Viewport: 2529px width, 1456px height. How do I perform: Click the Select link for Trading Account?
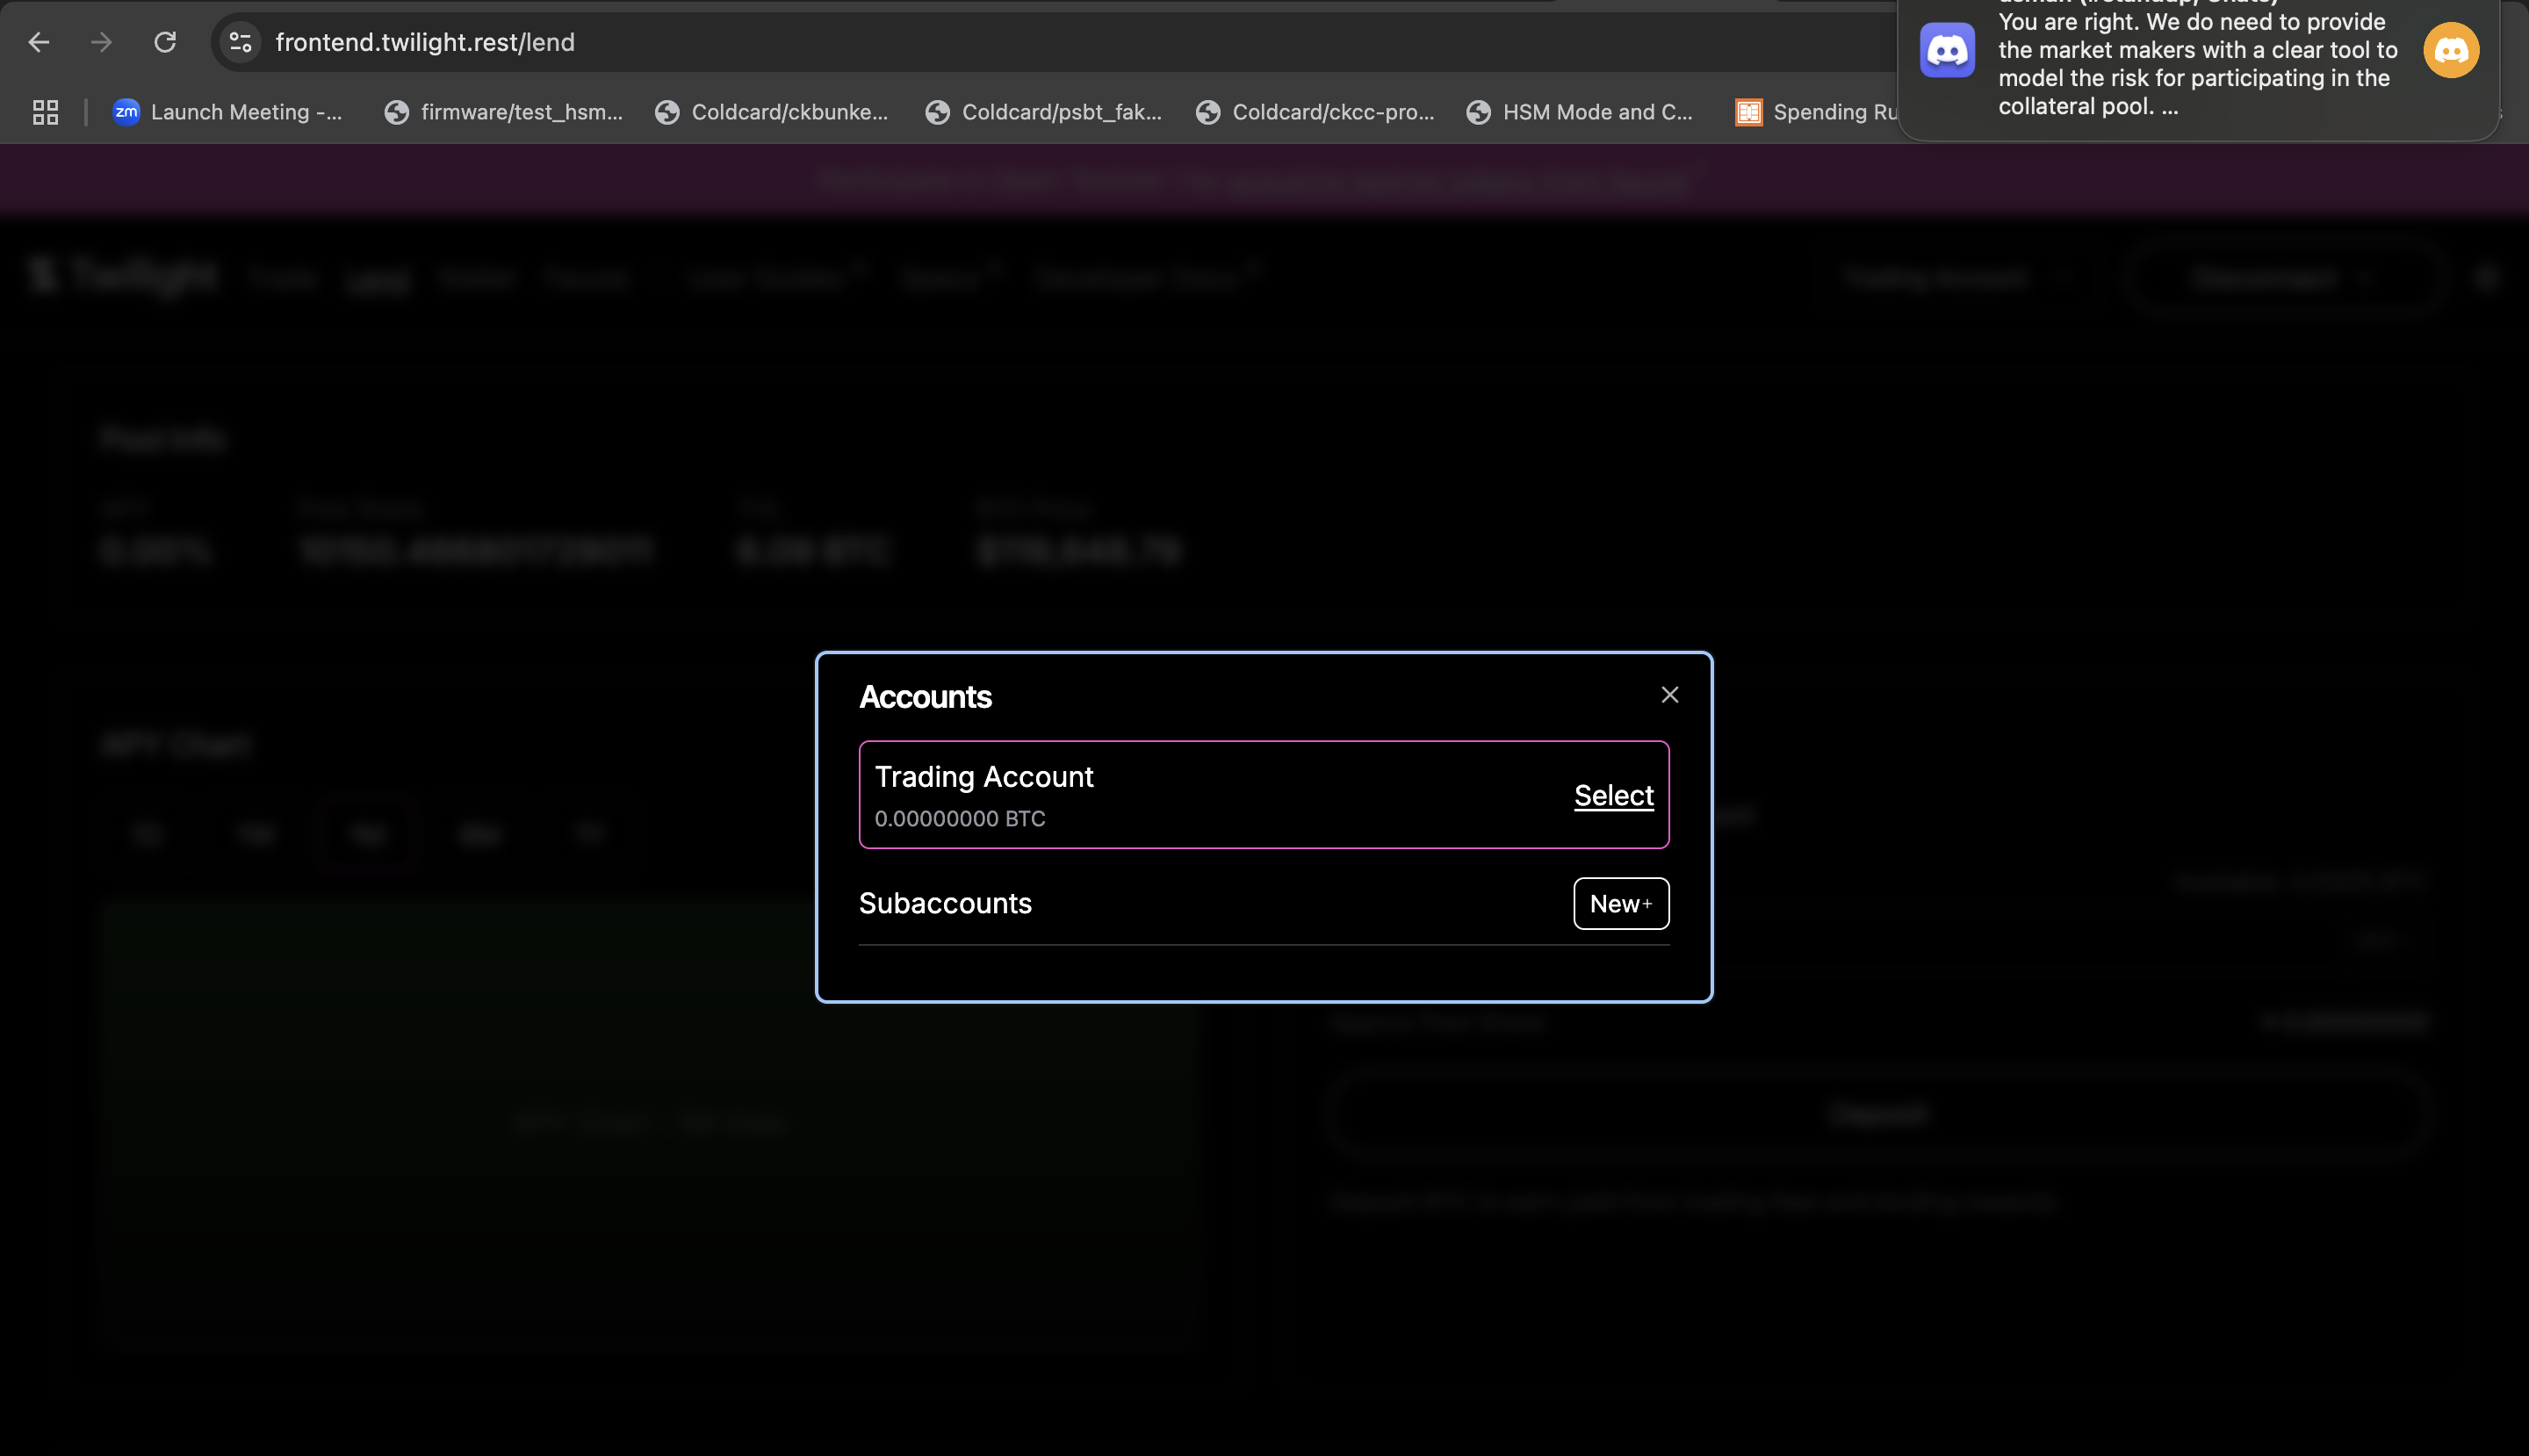point(1613,795)
